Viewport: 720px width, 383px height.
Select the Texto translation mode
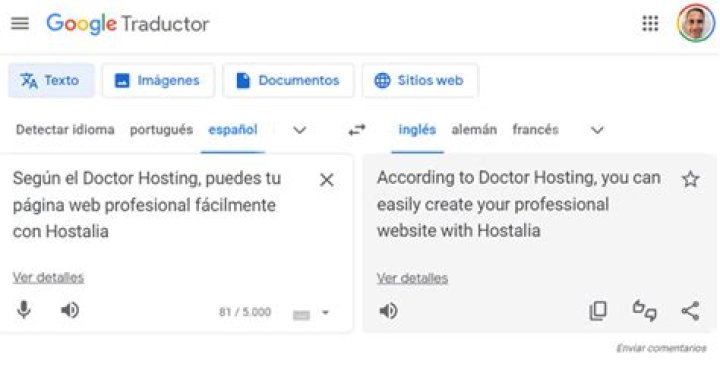pyautogui.click(x=51, y=80)
